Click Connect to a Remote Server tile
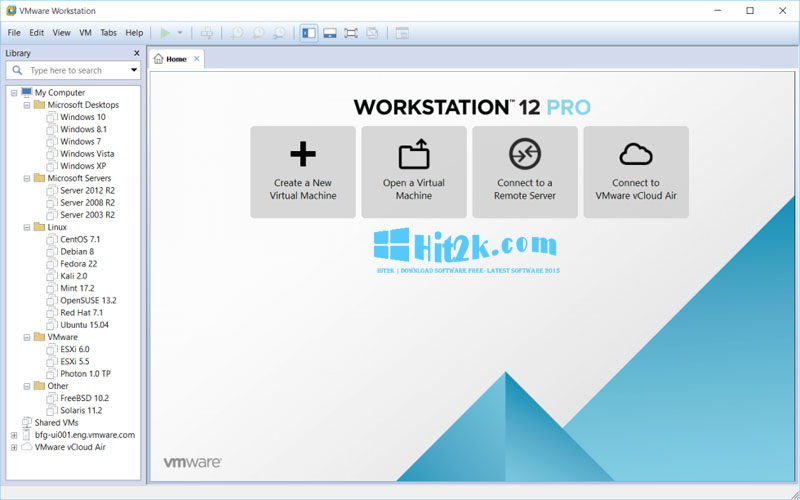Viewport: 800px width, 500px height. click(x=524, y=172)
